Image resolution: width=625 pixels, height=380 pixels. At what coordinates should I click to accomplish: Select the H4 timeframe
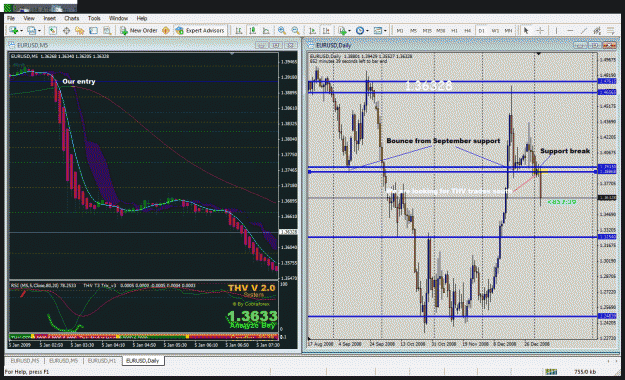[468, 30]
